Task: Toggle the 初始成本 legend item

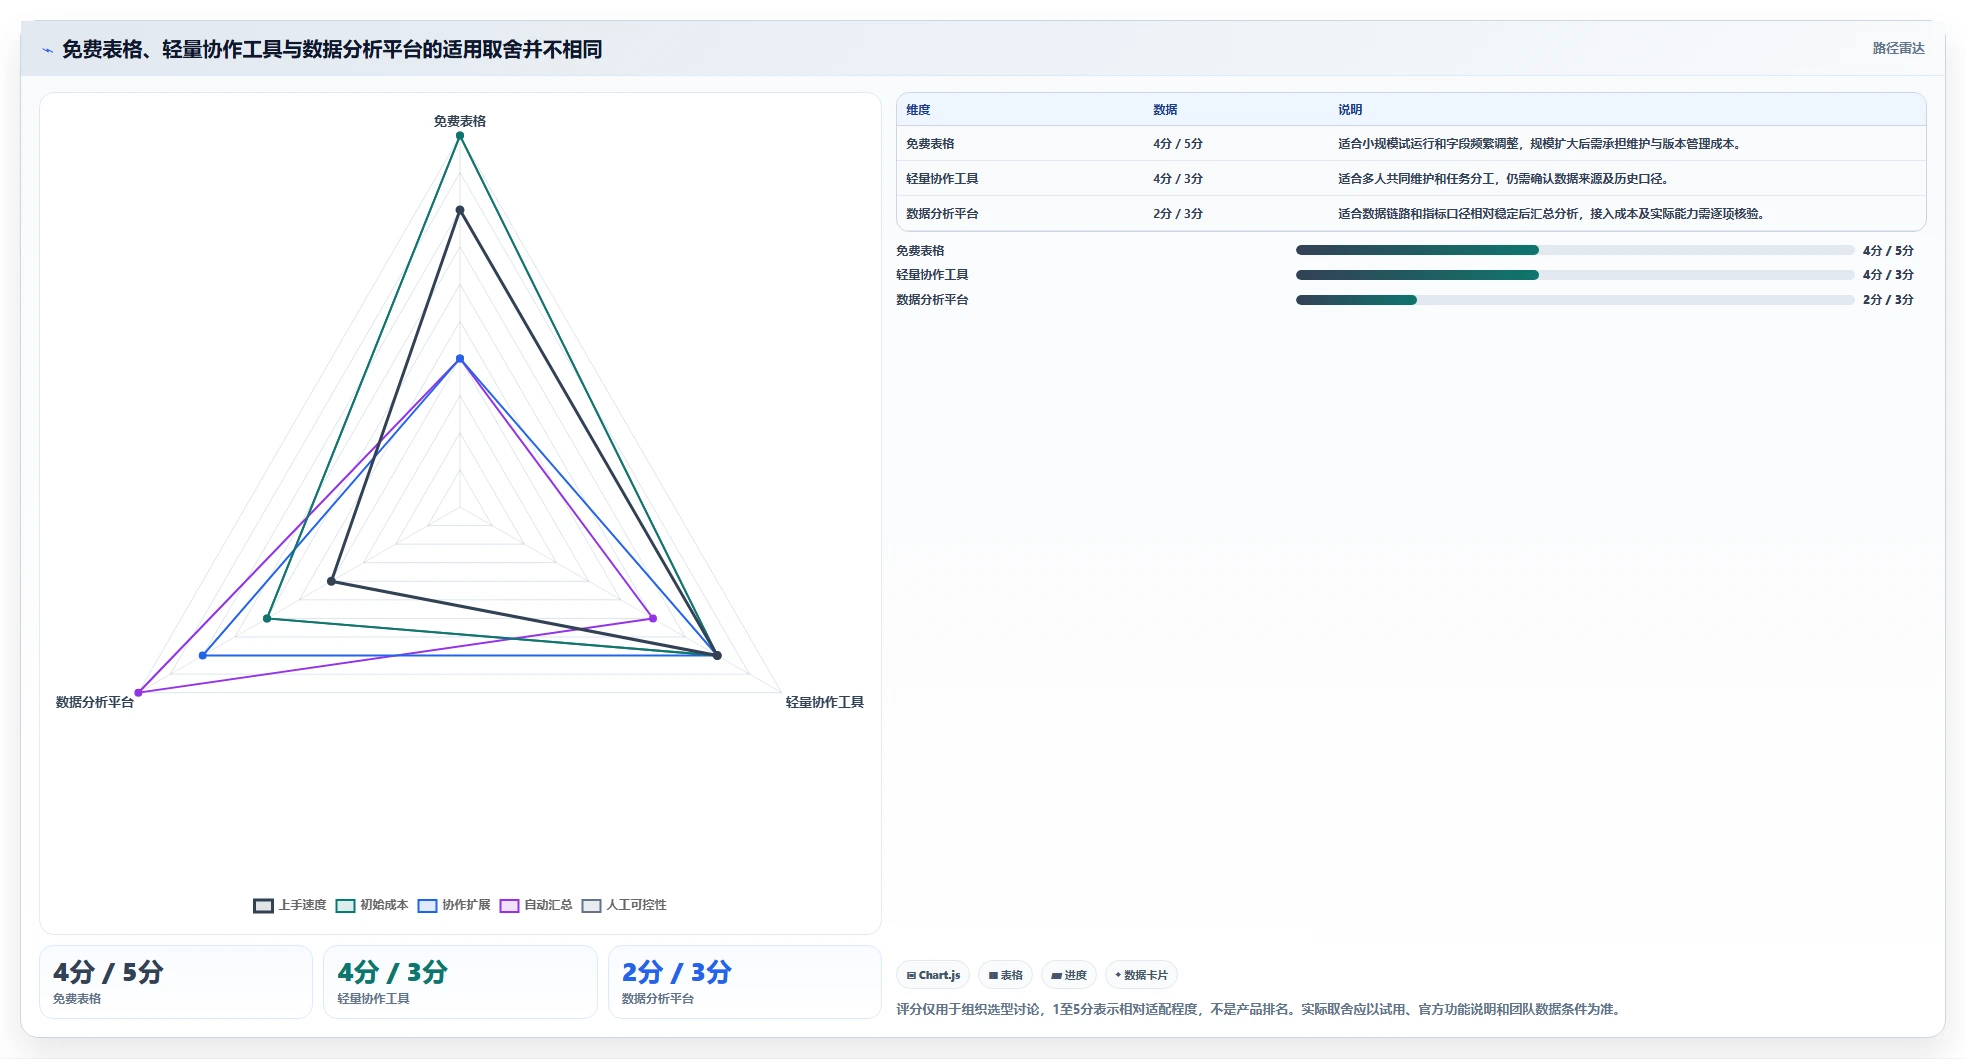Action: coord(372,906)
